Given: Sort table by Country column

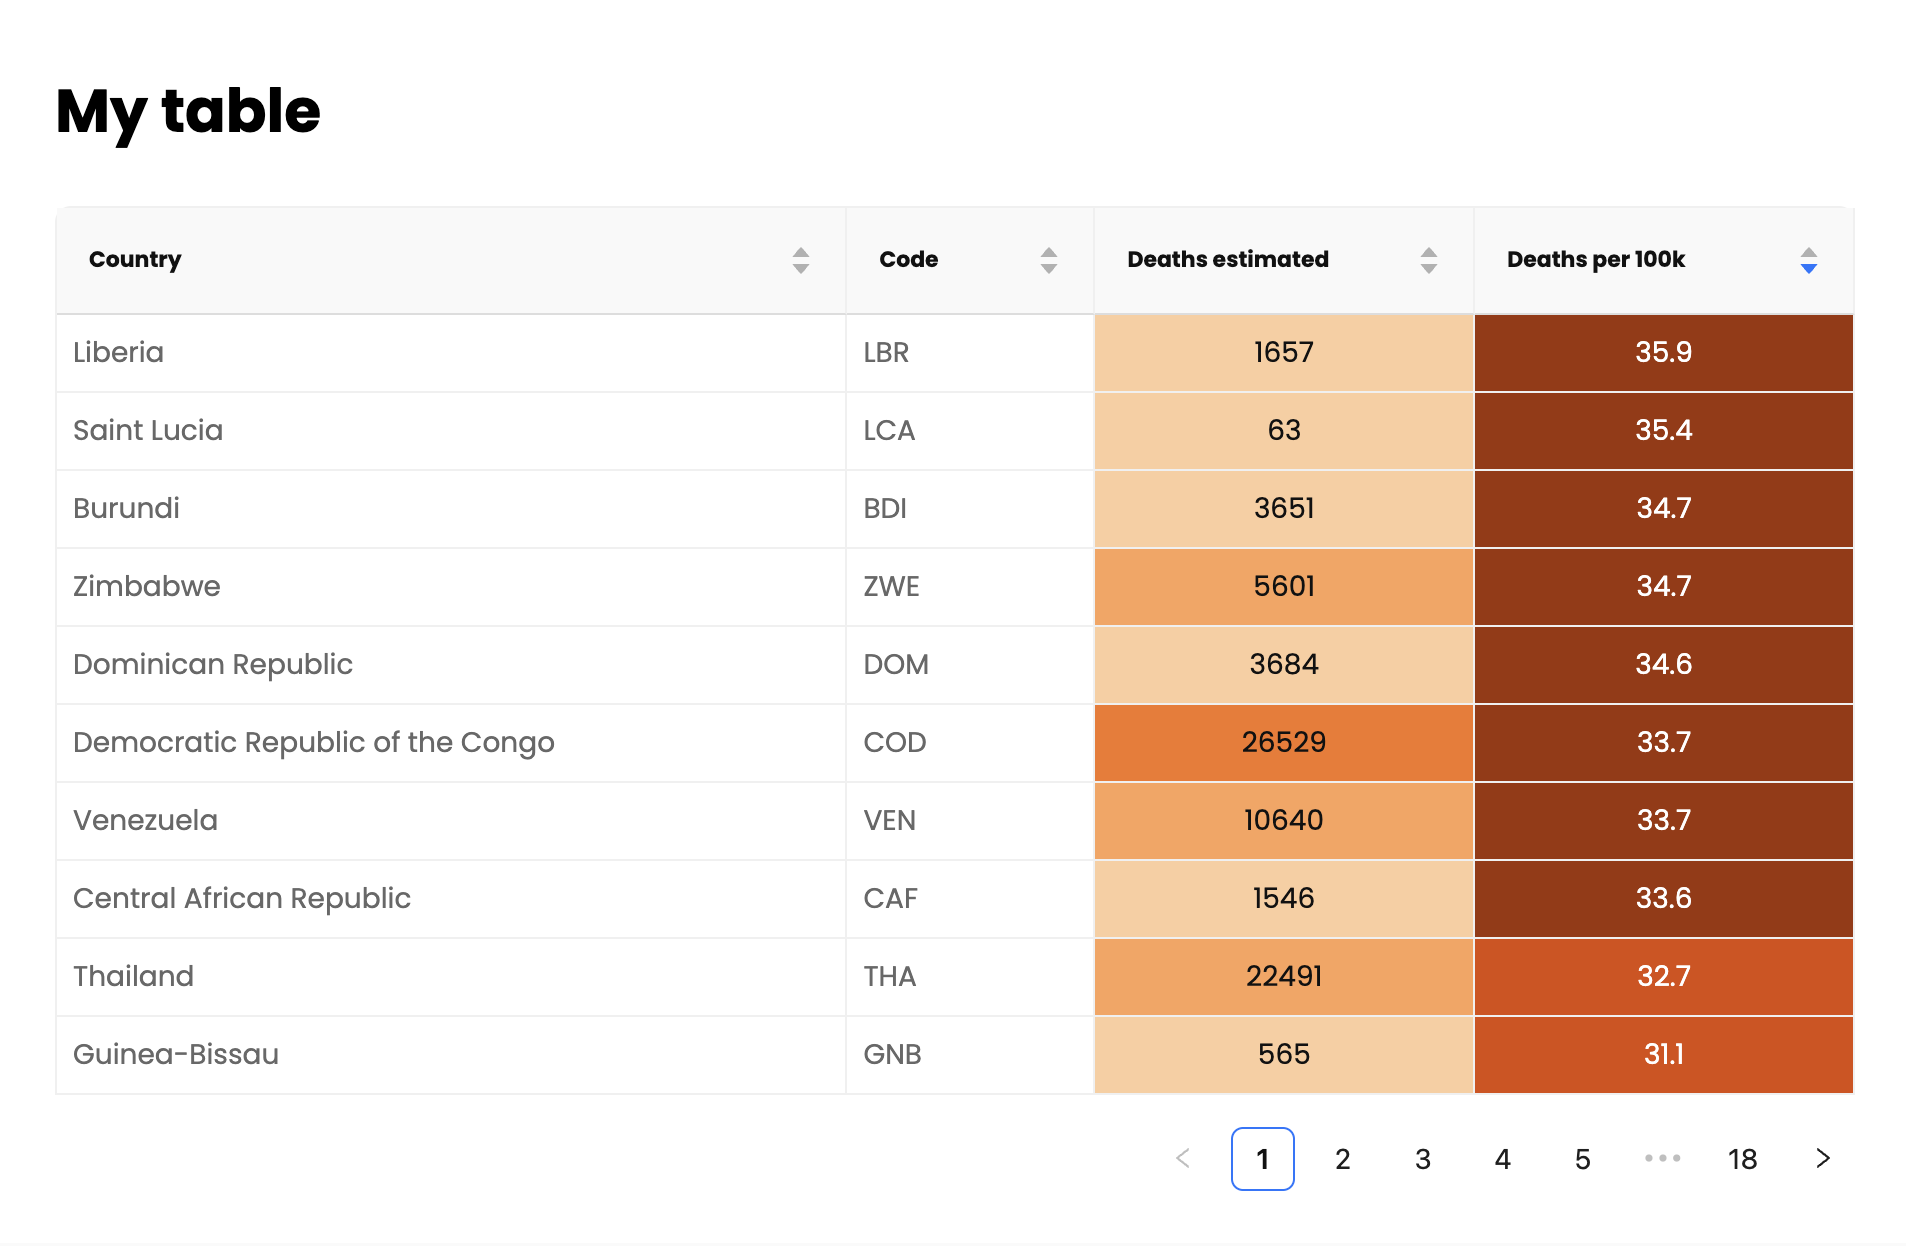Looking at the screenshot, I should 800,260.
